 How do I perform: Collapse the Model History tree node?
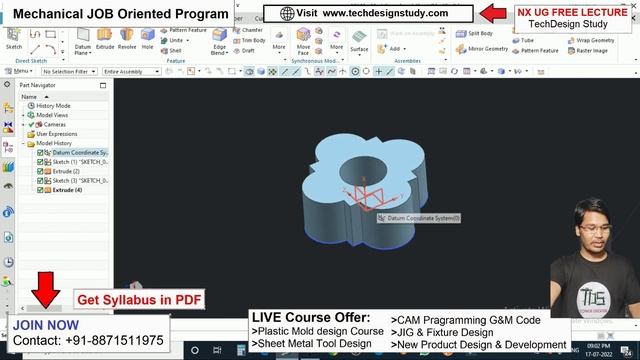pyautogui.click(x=23, y=143)
